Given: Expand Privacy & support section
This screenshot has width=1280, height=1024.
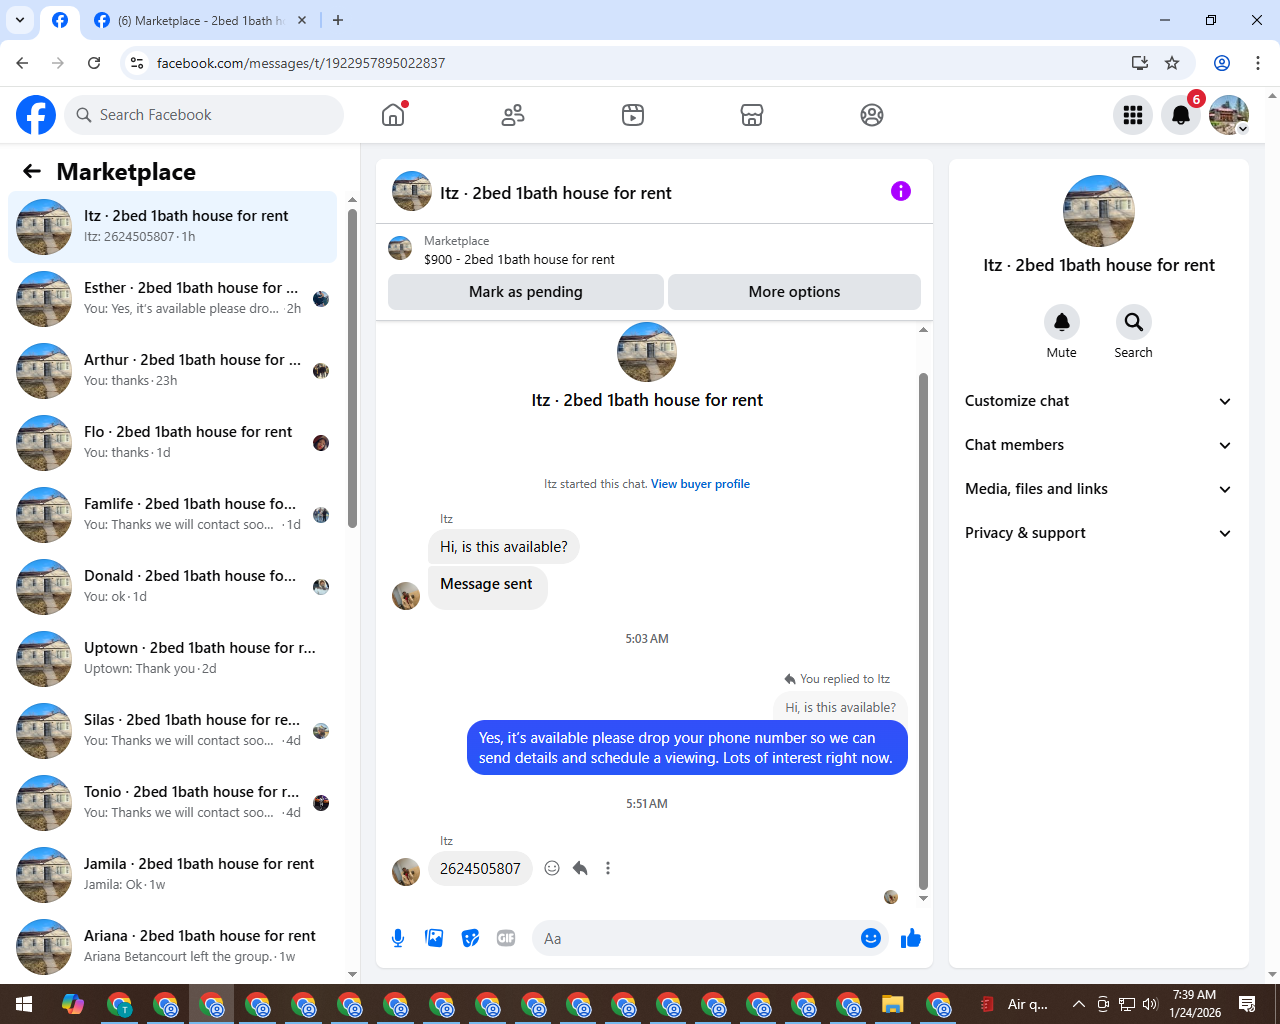Looking at the screenshot, I should (x=1098, y=533).
